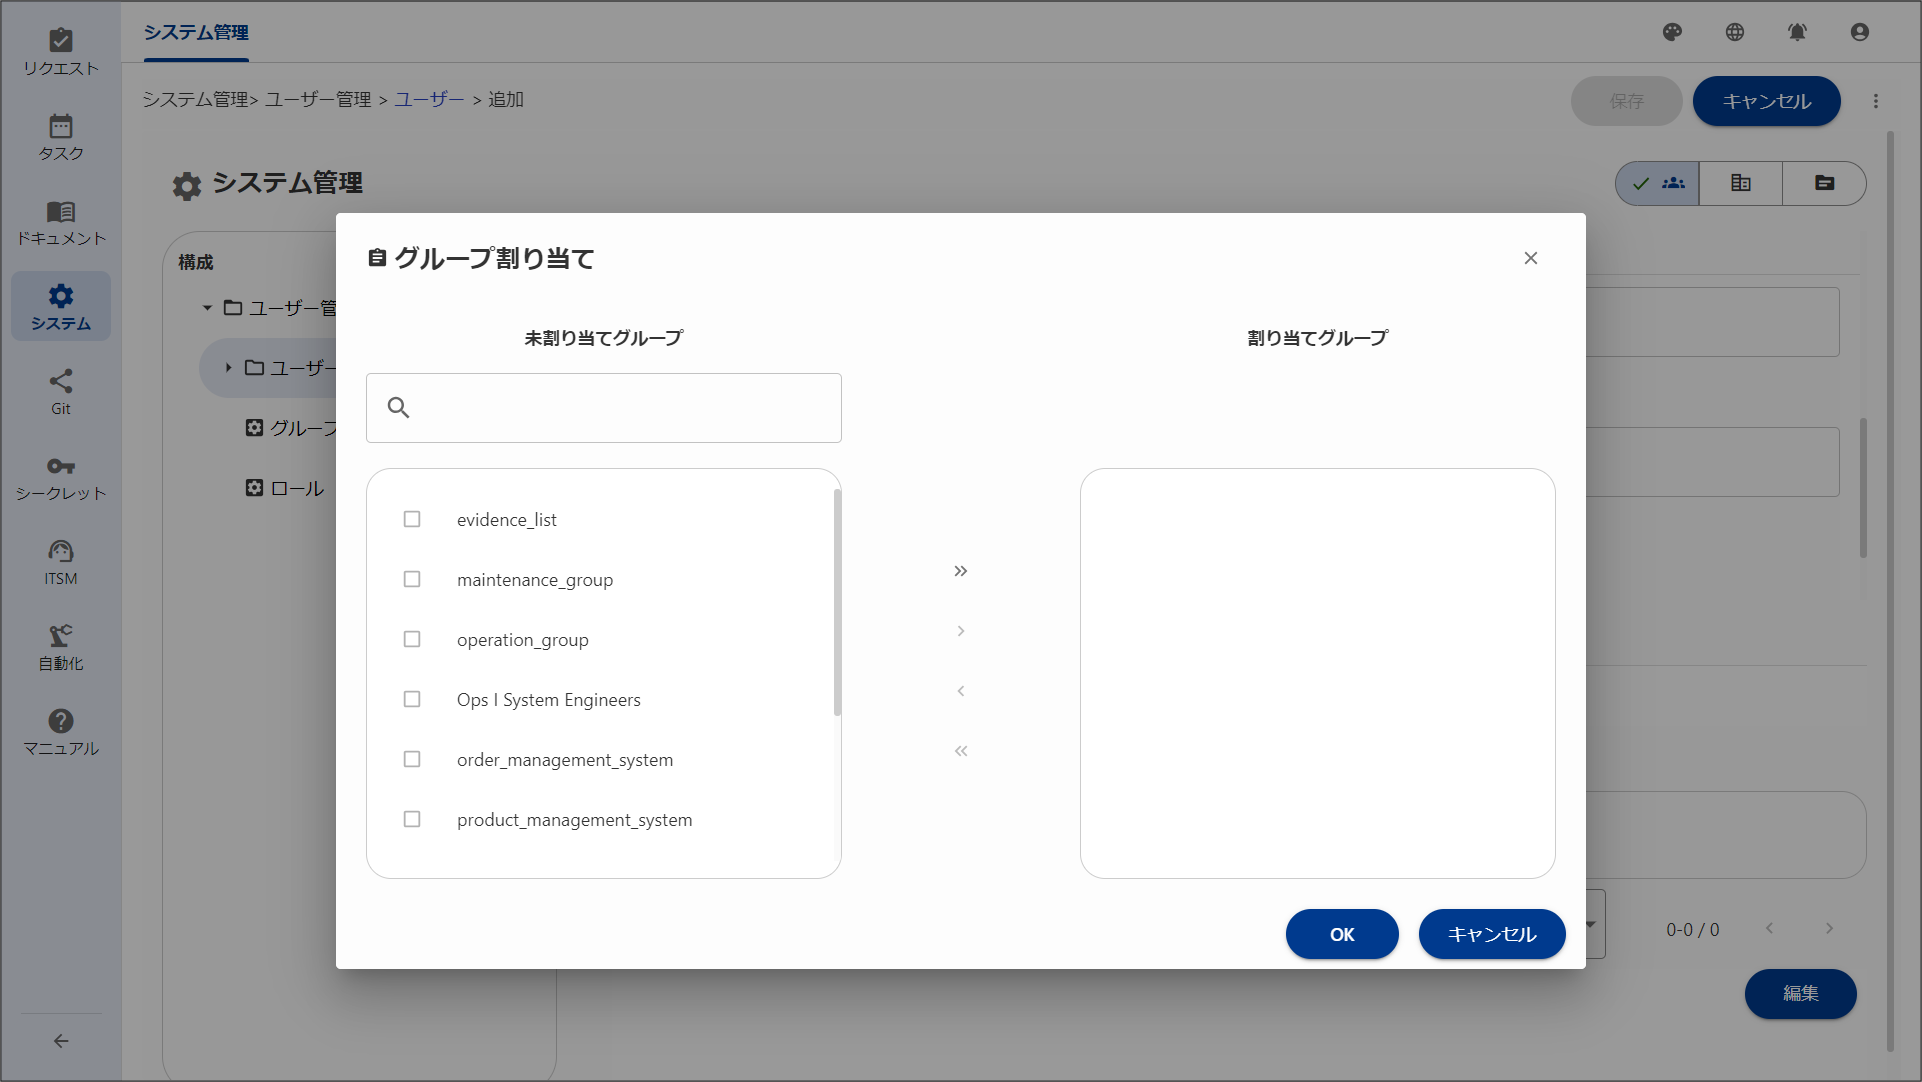1922x1082 pixels.
Task: Confirm group assignment with OK
Action: (1342, 934)
